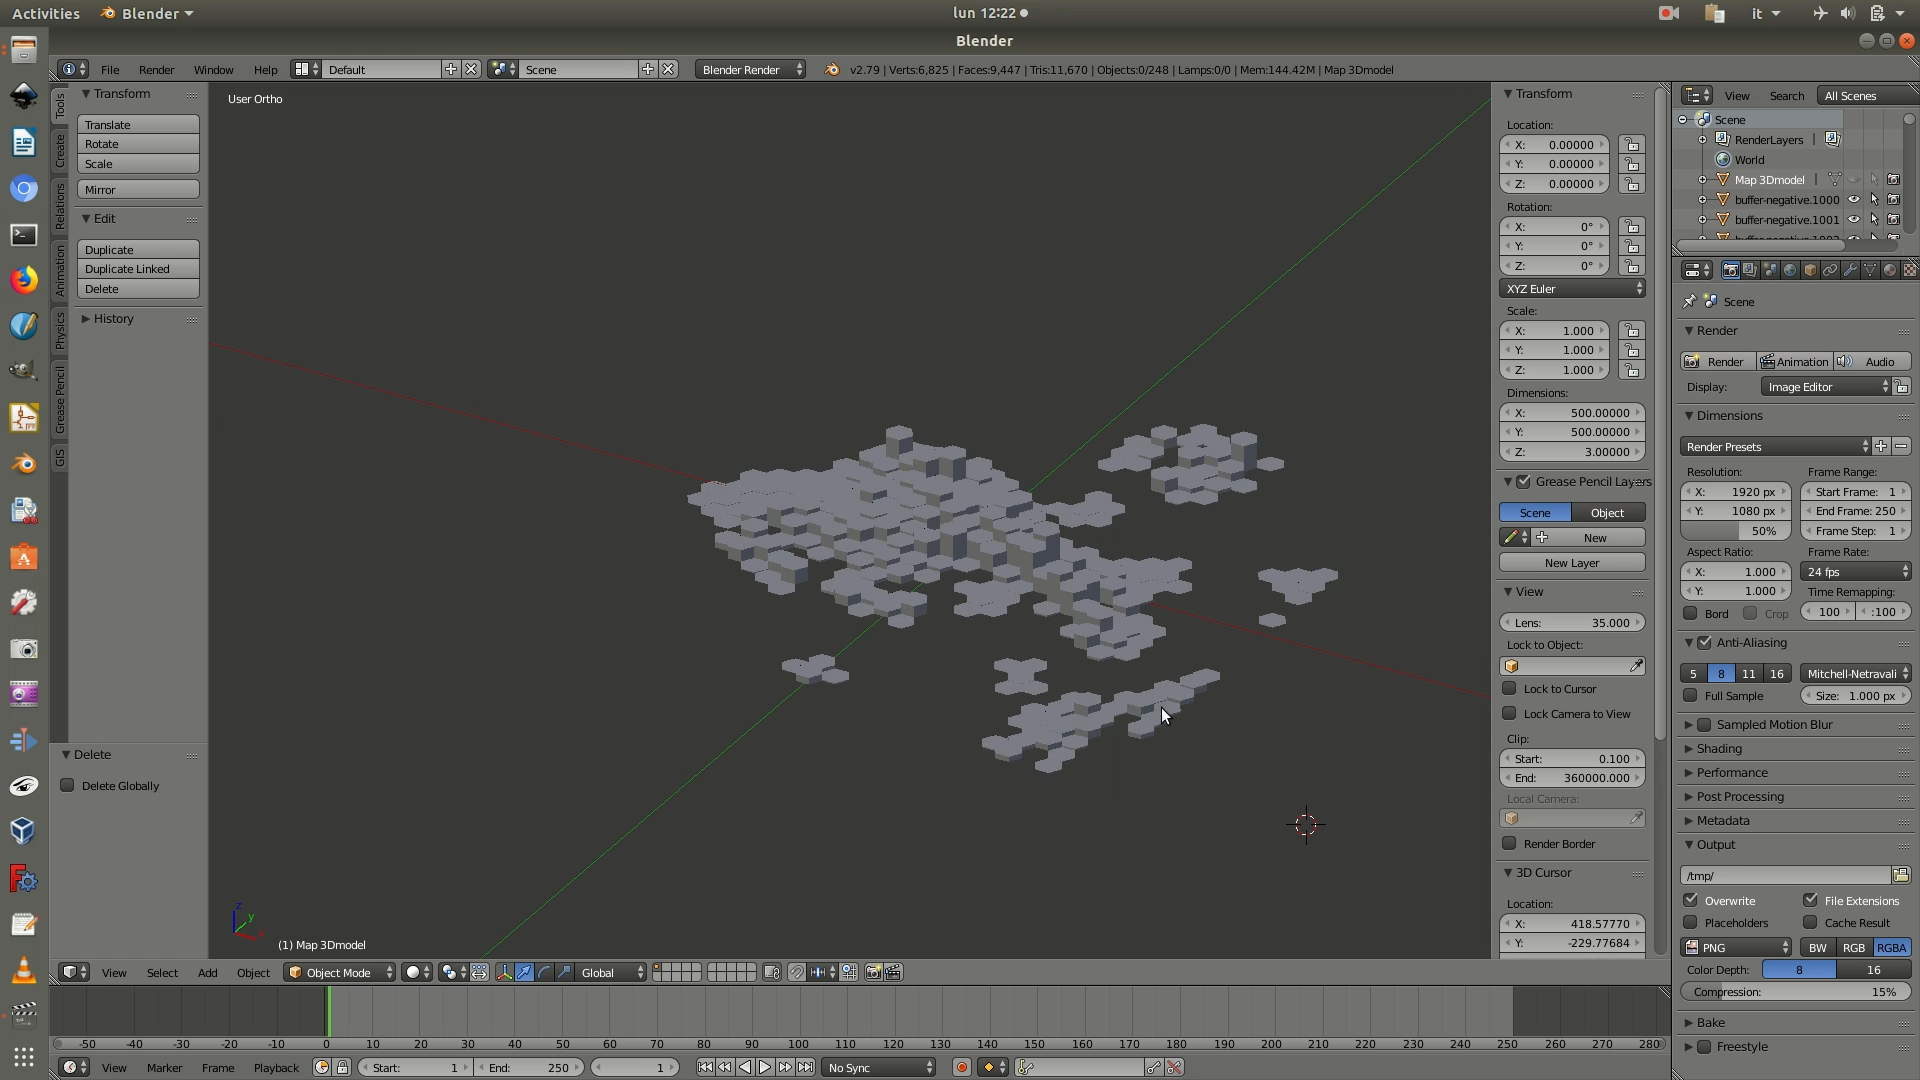
Task: Open the Modifiers tab (wrench icon)
Action: click(x=1850, y=270)
